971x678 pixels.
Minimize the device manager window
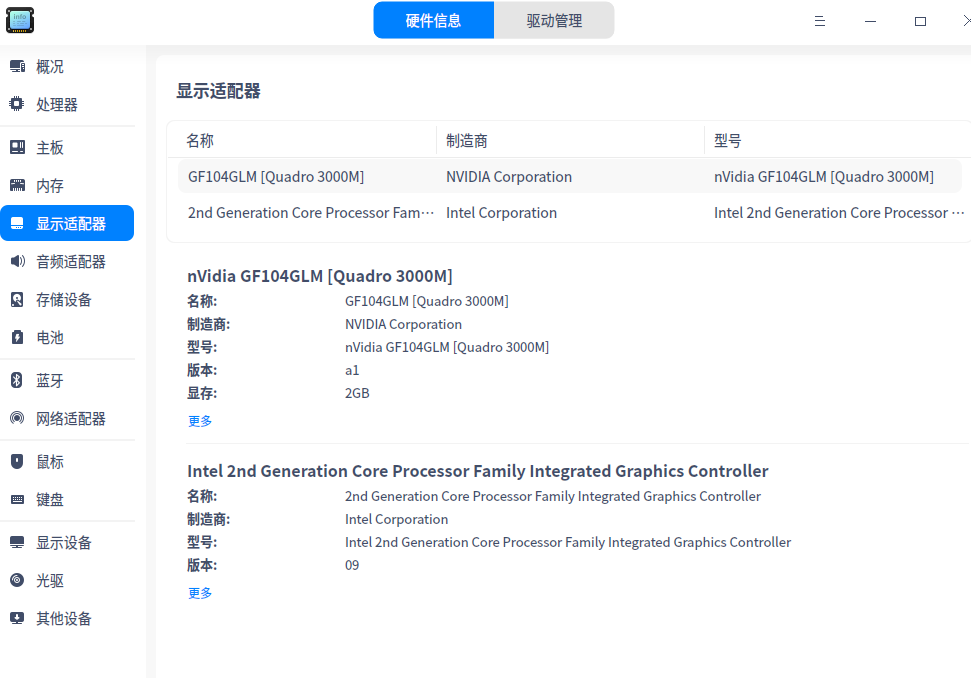click(x=870, y=21)
